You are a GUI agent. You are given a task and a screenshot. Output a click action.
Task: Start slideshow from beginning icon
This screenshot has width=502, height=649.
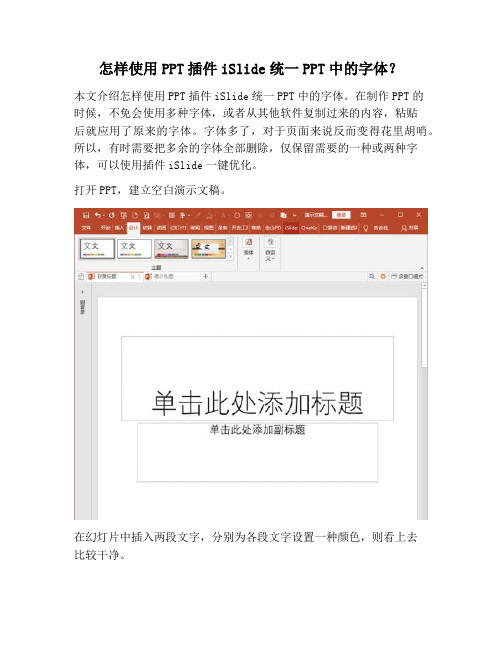[x=123, y=215]
